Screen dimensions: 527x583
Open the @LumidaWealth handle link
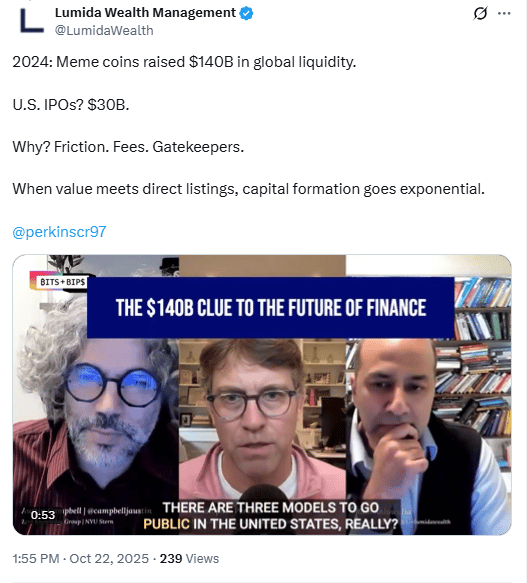pyautogui.click(x=104, y=30)
